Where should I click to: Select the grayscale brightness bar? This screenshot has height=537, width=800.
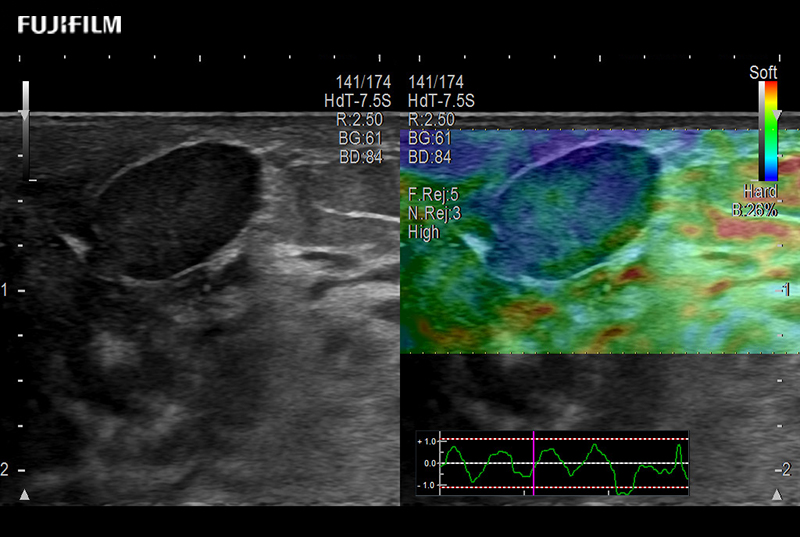(26, 131)
